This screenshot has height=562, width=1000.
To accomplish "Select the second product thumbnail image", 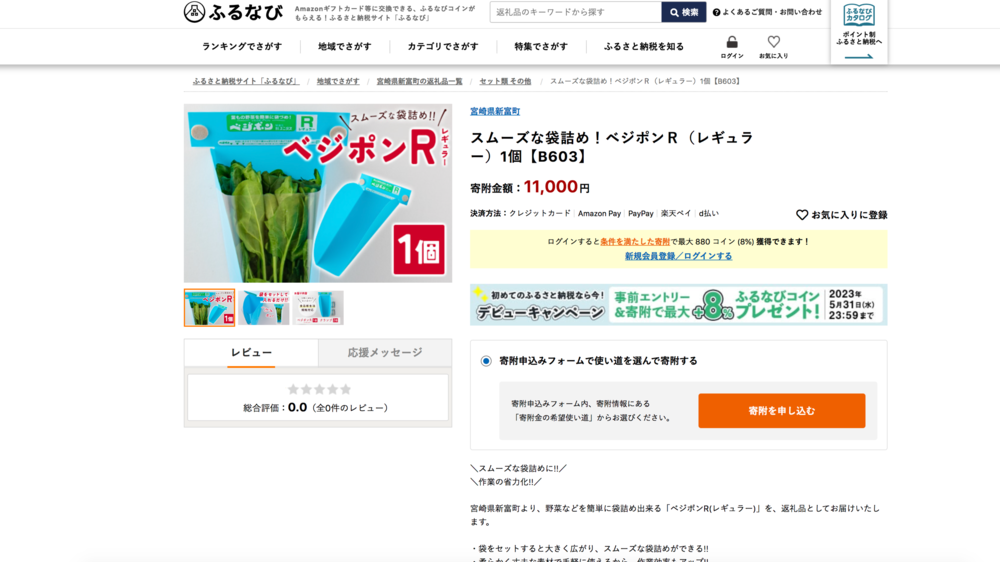I will coord(264,308).
